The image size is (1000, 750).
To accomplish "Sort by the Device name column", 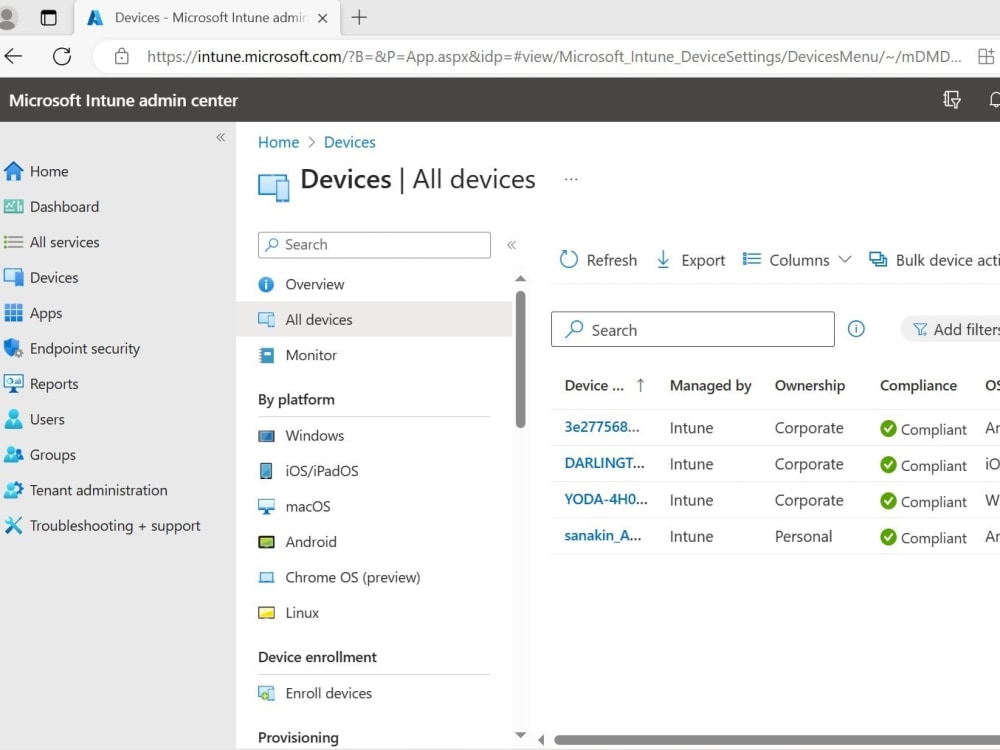I will click(x=598, y=385).
